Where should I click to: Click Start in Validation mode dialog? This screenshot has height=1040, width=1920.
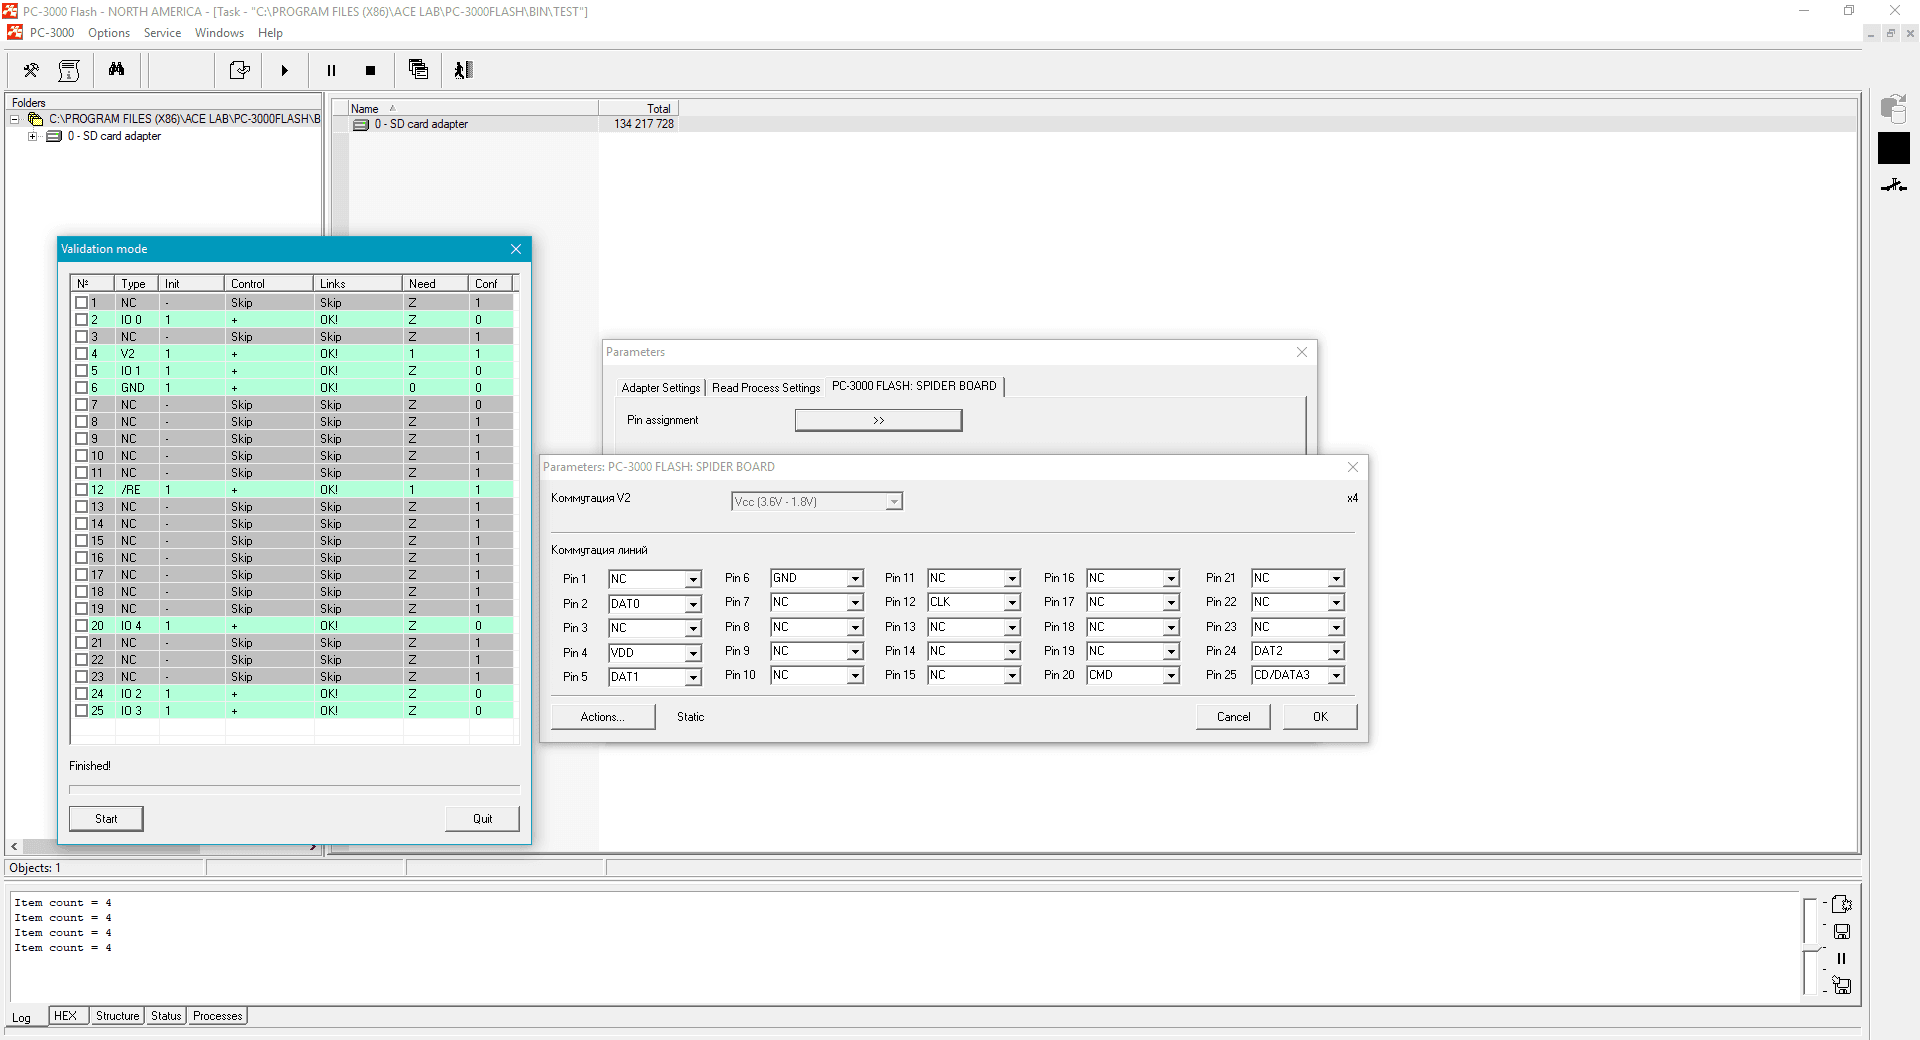pos(106,818)
